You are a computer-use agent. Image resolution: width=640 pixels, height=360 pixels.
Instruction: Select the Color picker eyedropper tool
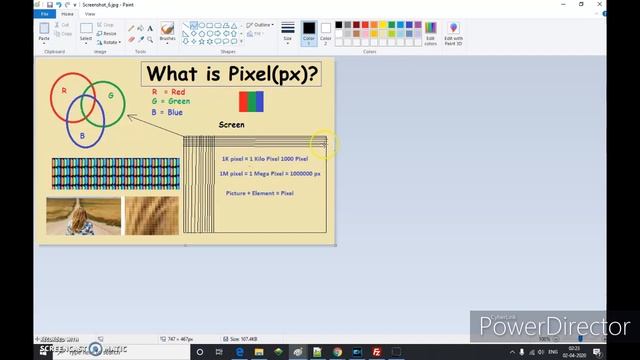click(x=140, y=40)
